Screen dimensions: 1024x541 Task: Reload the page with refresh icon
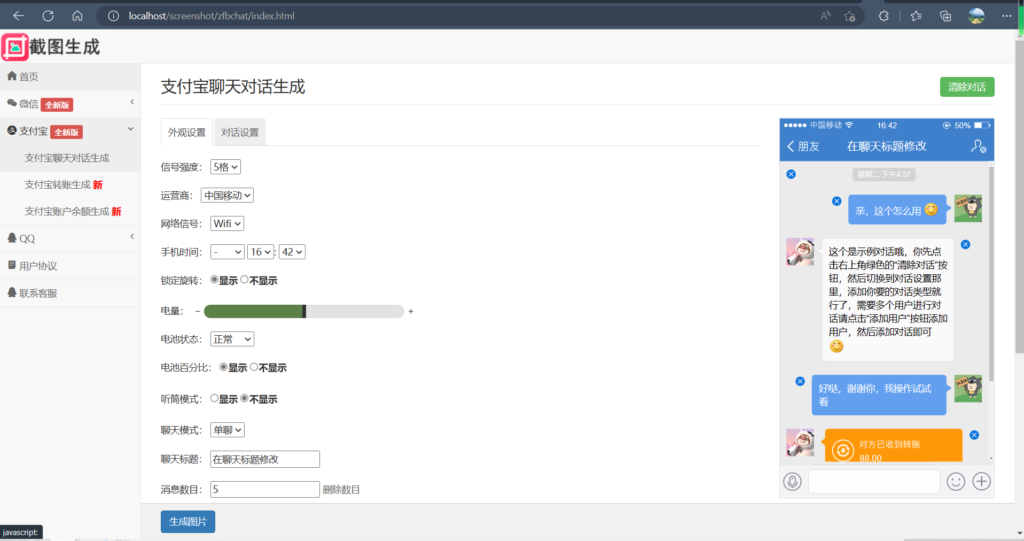pos(48,16)
